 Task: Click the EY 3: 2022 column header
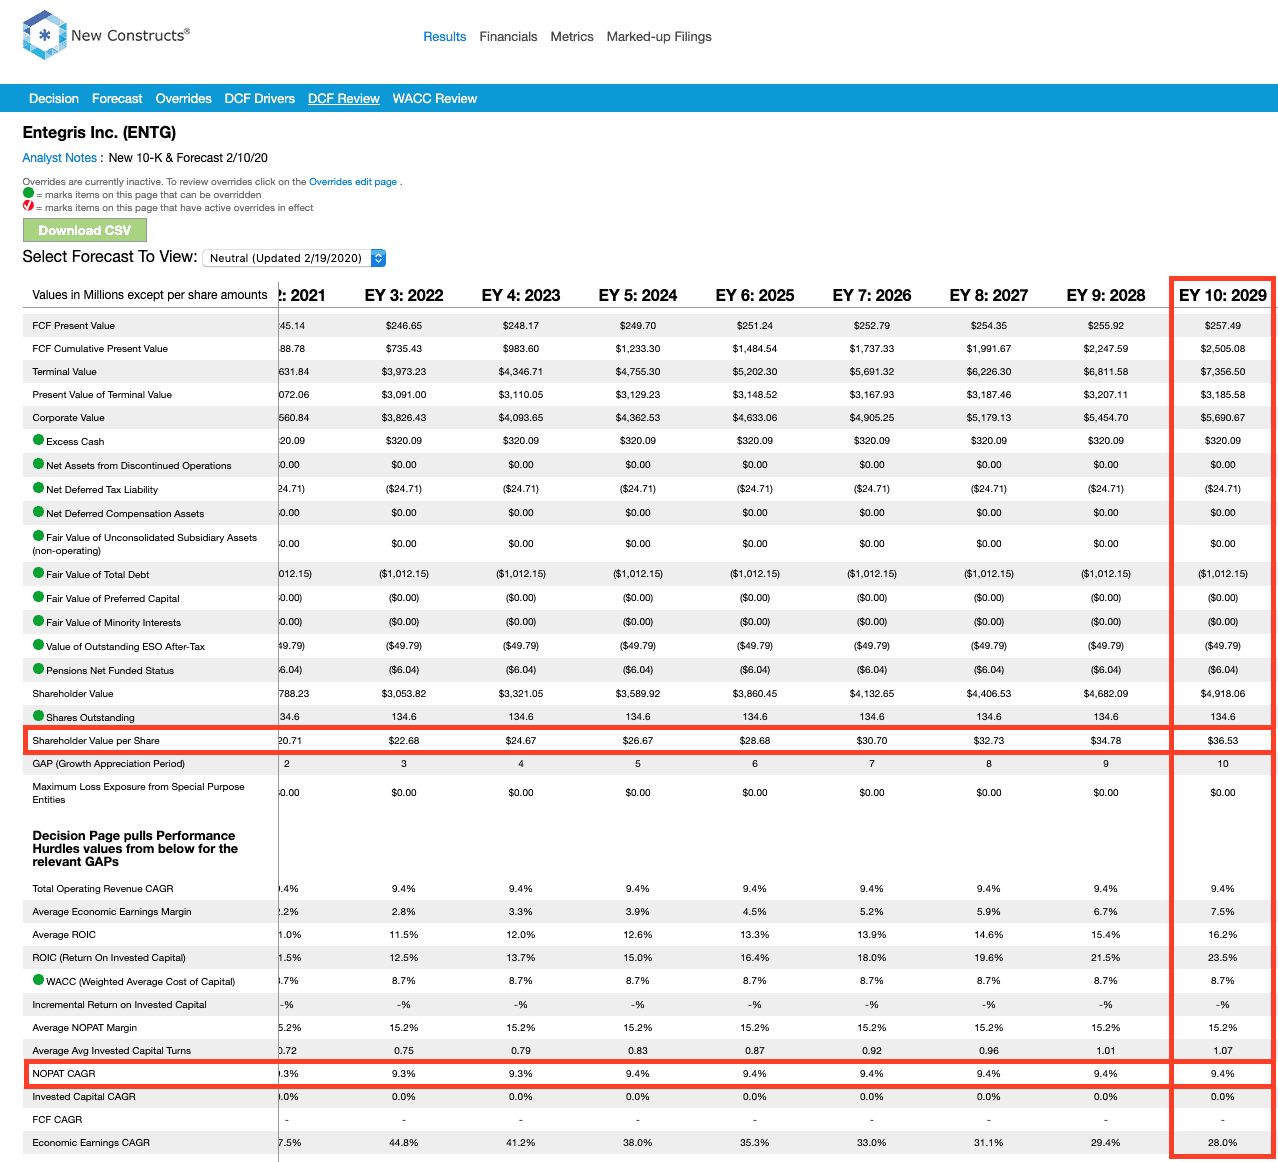(404, 295)
